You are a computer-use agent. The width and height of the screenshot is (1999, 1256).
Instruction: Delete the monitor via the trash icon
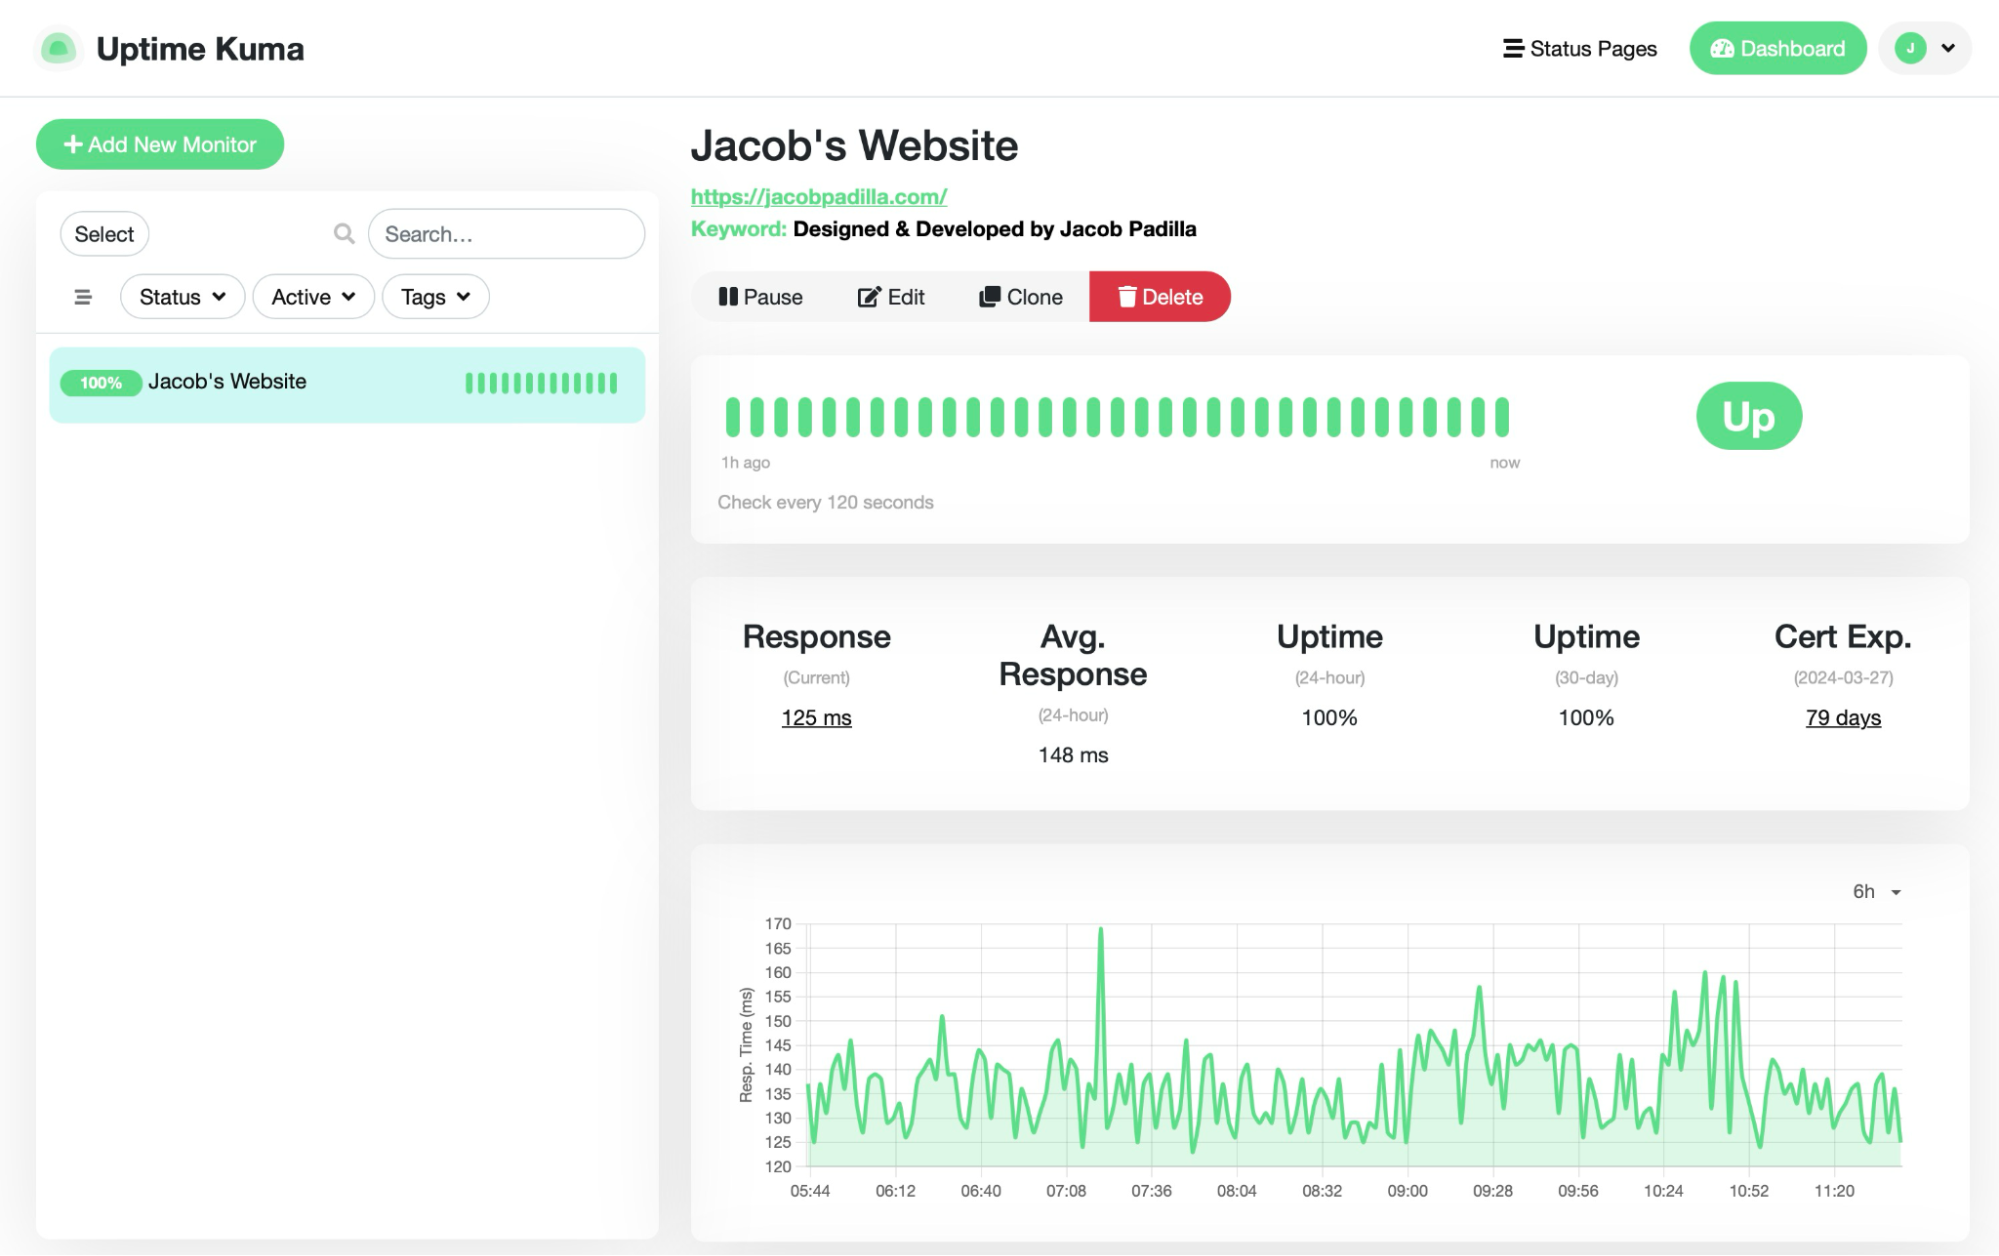1127,296
